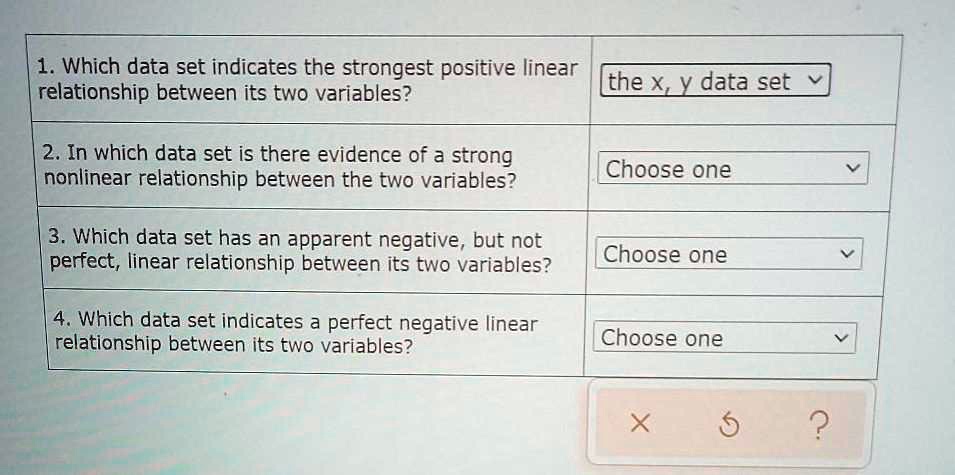
Task: Click the number '1.' question label
Action: point(45,68)
